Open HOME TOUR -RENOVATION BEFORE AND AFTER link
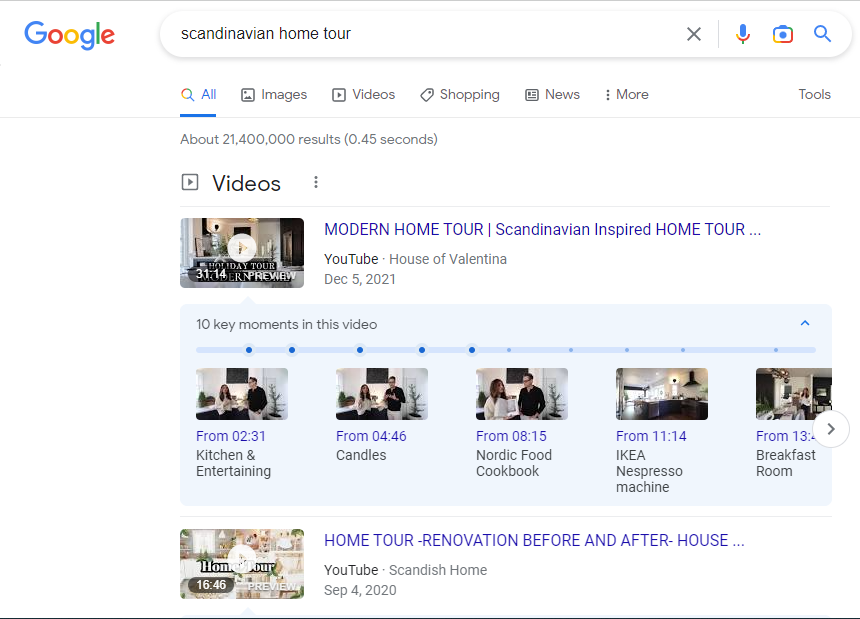The width and height of the screenshot is (860, 619). point(534,540)
